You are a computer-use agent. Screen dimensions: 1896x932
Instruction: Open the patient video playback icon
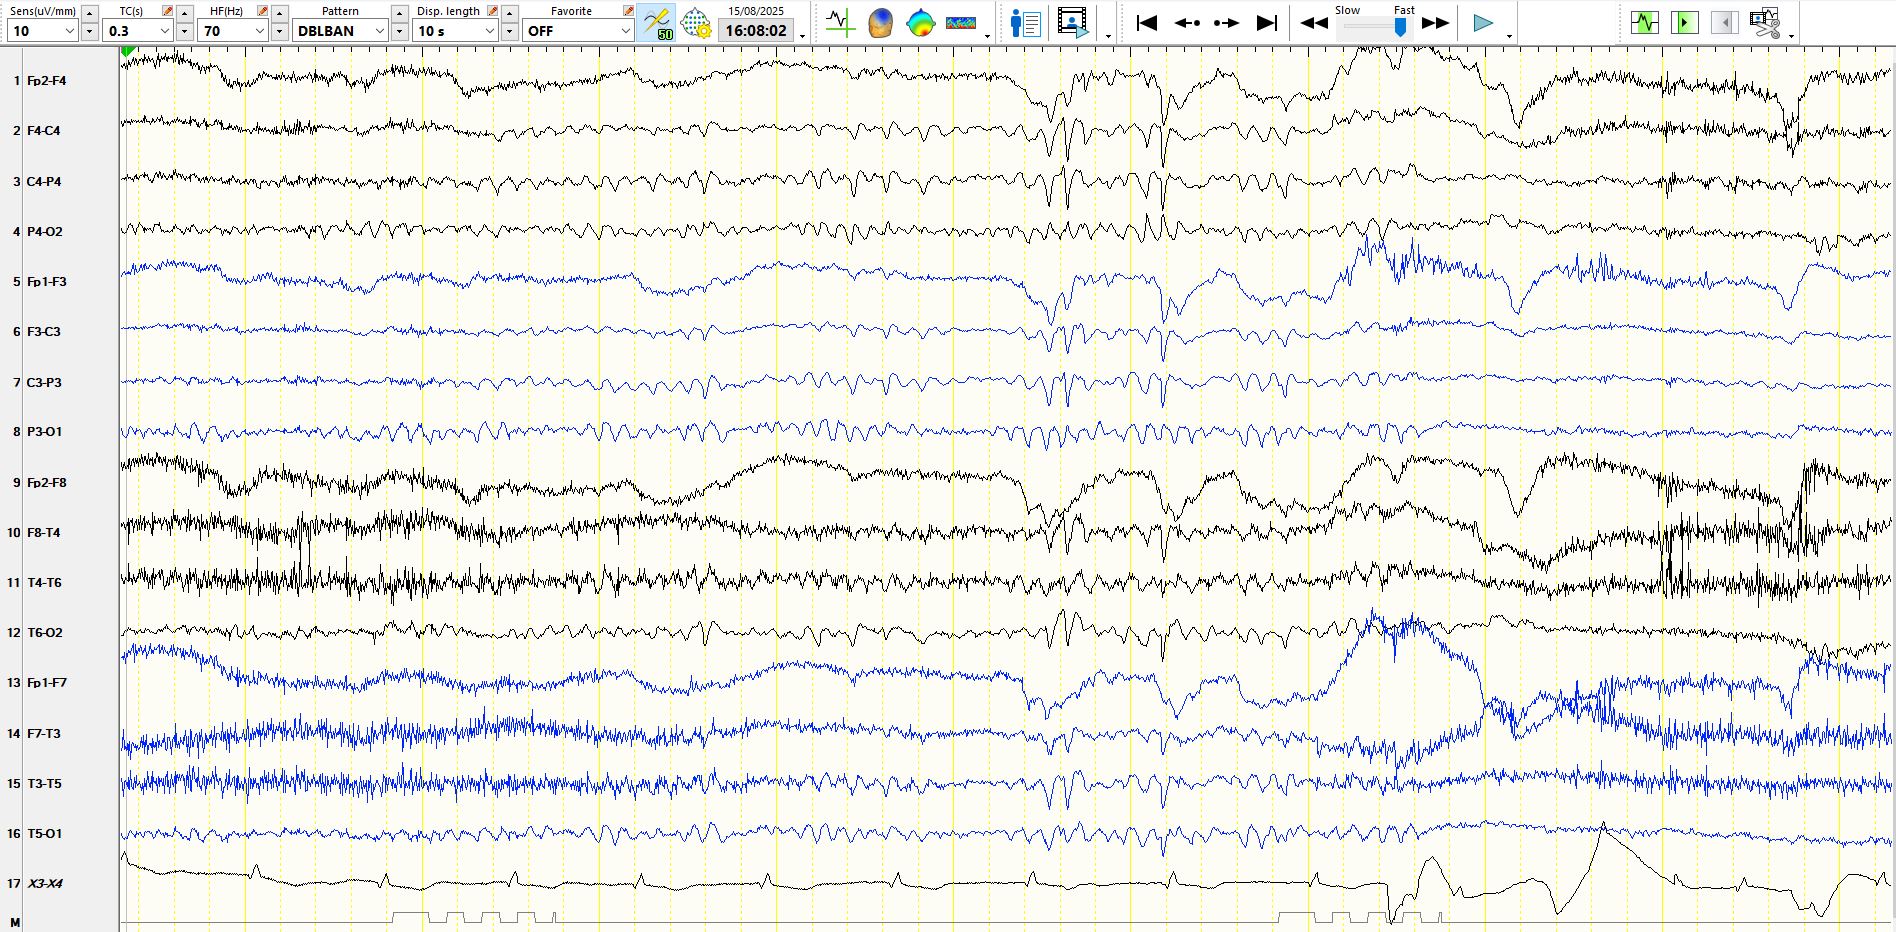click(x=1073, y=22)
